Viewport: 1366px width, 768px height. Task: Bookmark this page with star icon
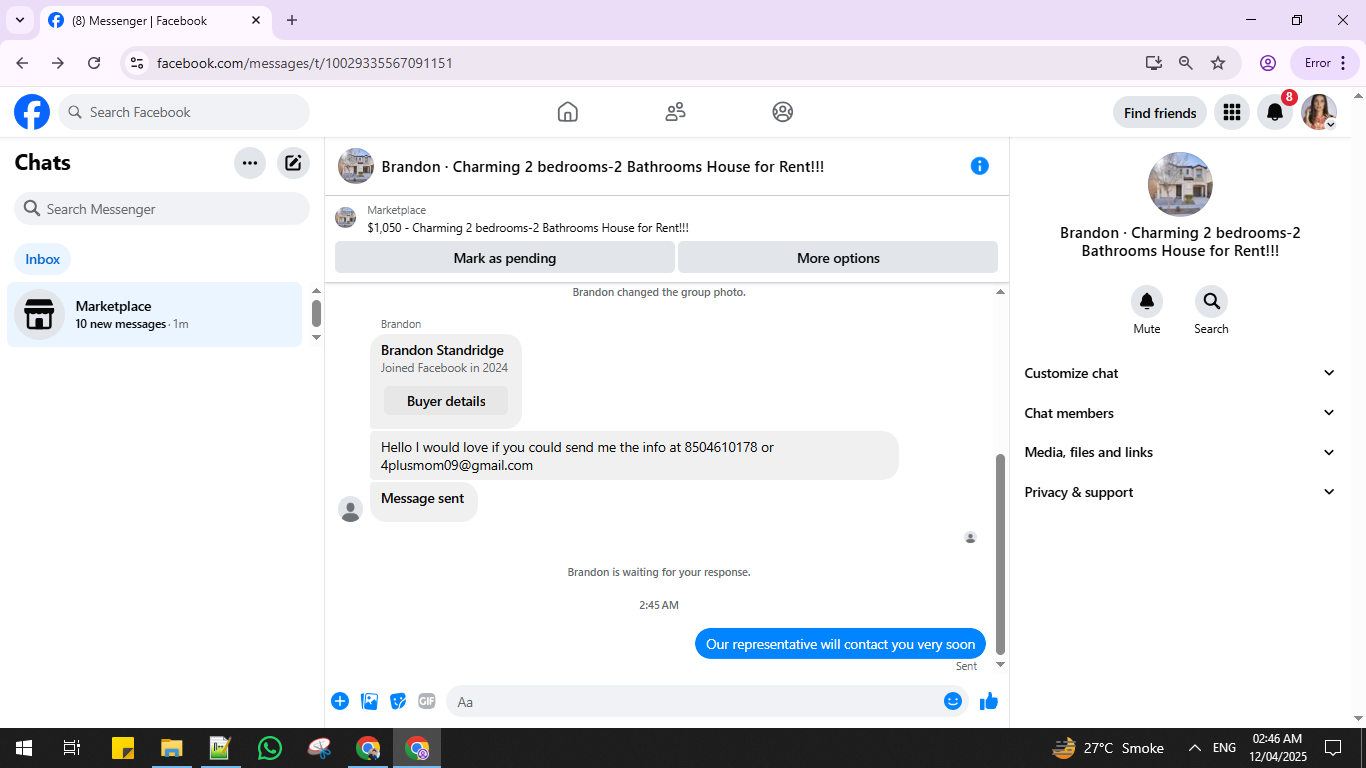(x=1218, y=63)
